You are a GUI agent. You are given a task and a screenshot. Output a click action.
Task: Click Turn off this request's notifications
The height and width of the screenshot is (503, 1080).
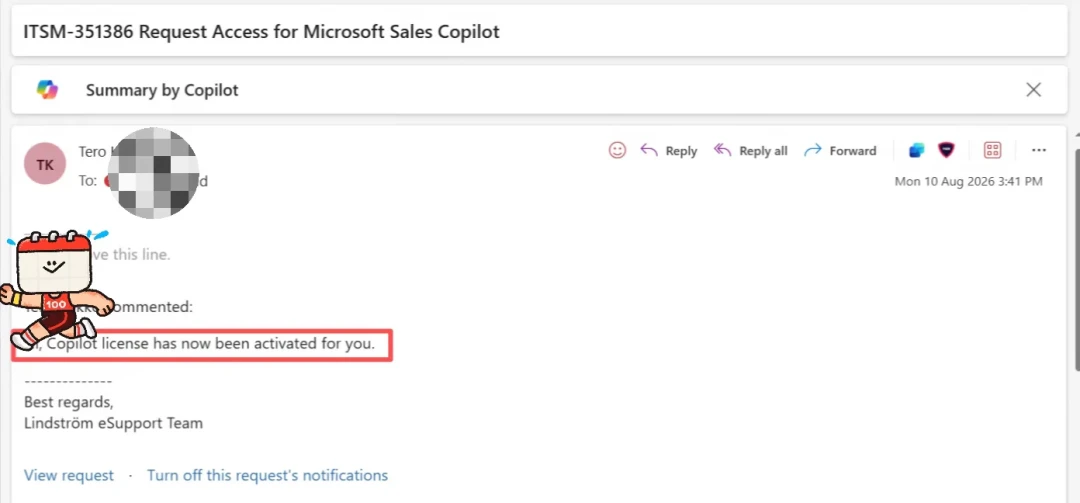click(x=267, y=475)
